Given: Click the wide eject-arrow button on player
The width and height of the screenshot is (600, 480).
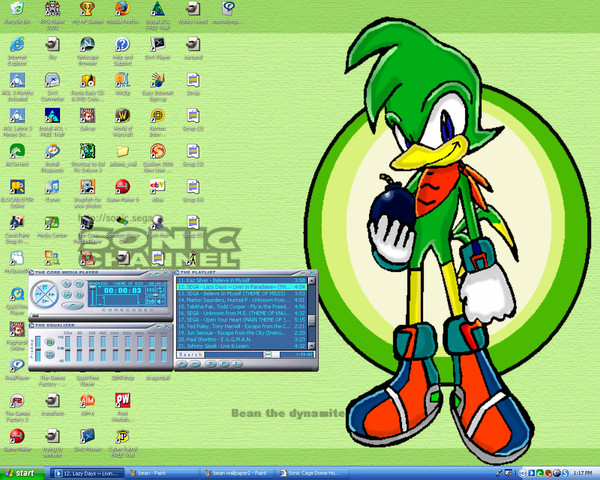Looking at the screenshot, I should coord(72,305).
